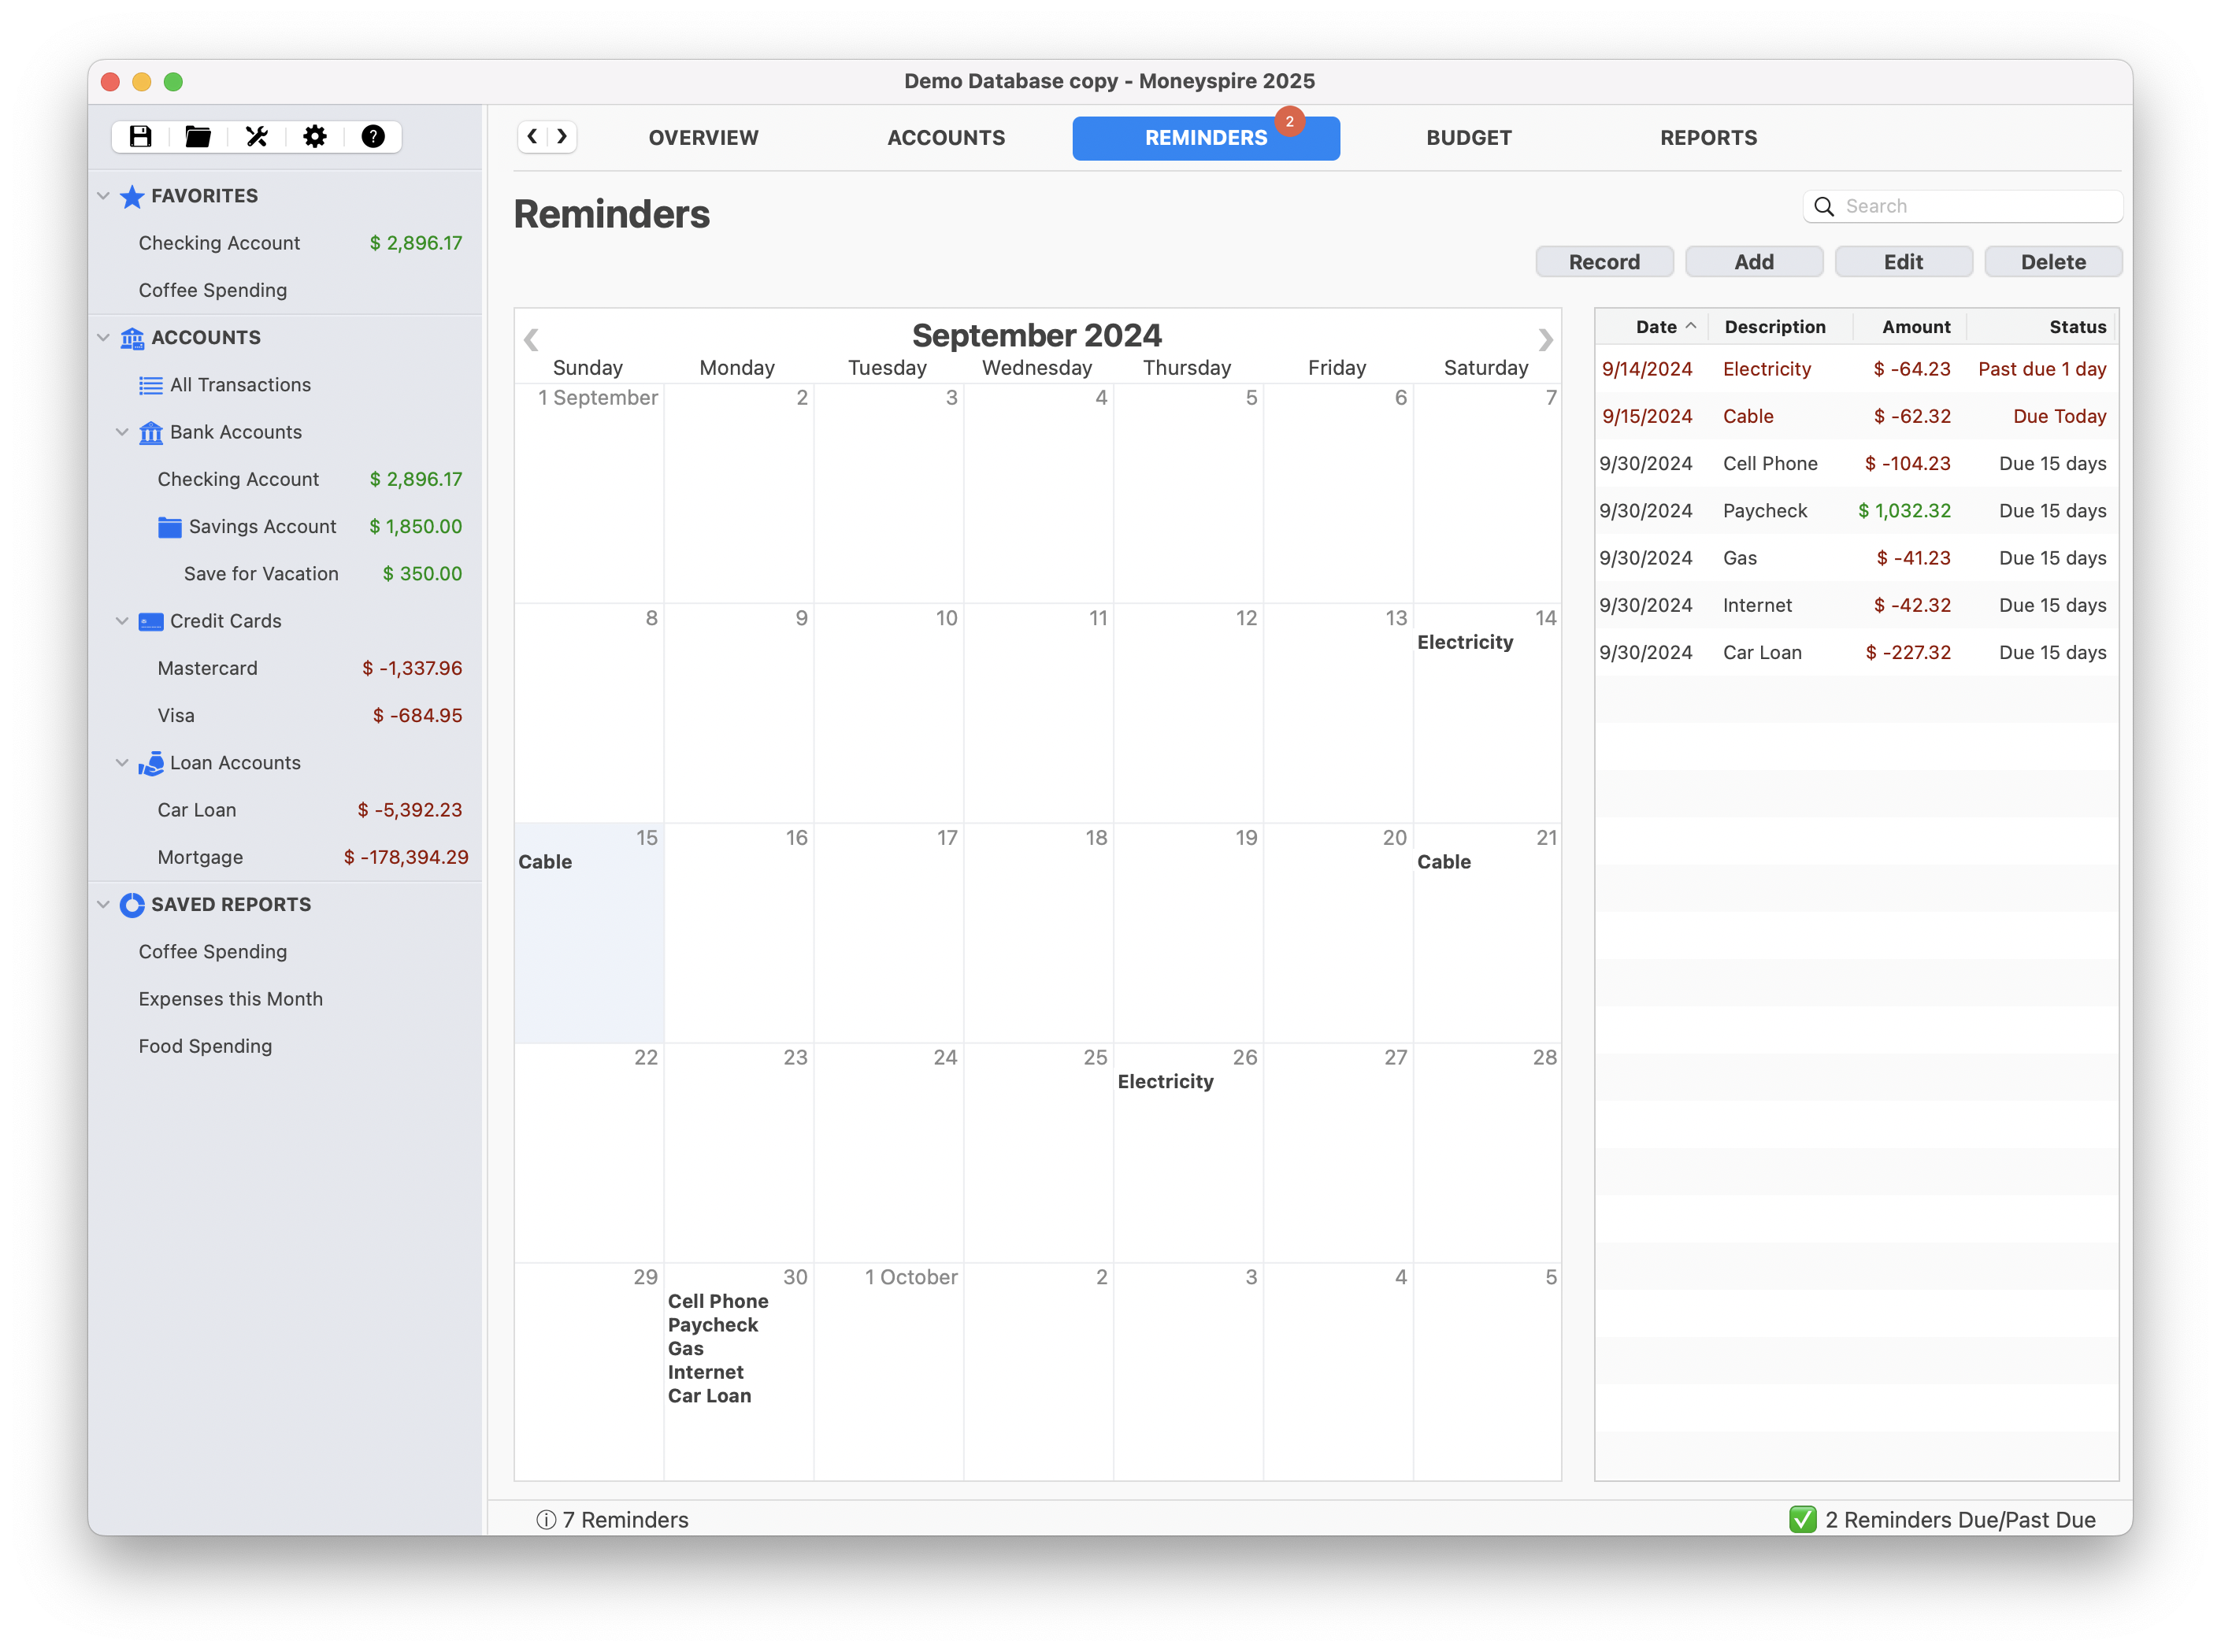Collapse the Bank Accounts group
Screen dimensions: 2221x1652
pyautogui.click(x=122, y=432)
